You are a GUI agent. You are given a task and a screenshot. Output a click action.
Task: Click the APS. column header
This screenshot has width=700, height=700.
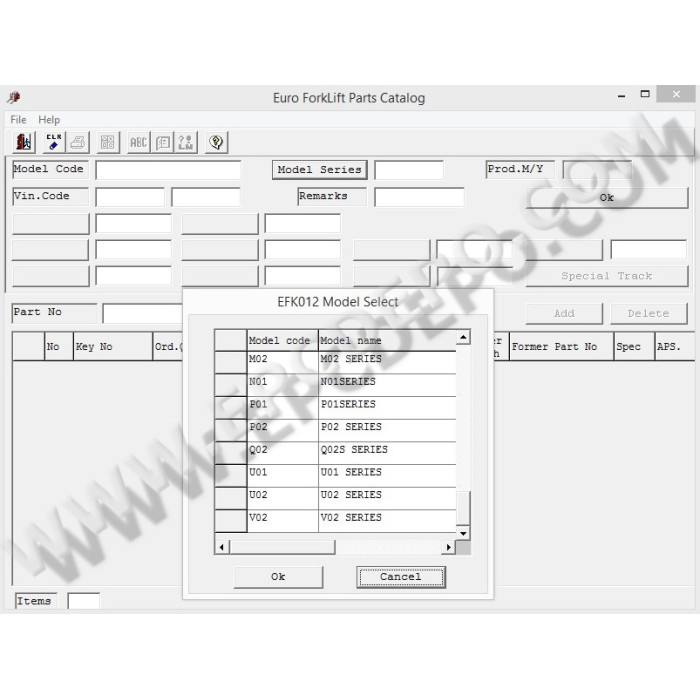pyautogui.click(x=675, y=346)
